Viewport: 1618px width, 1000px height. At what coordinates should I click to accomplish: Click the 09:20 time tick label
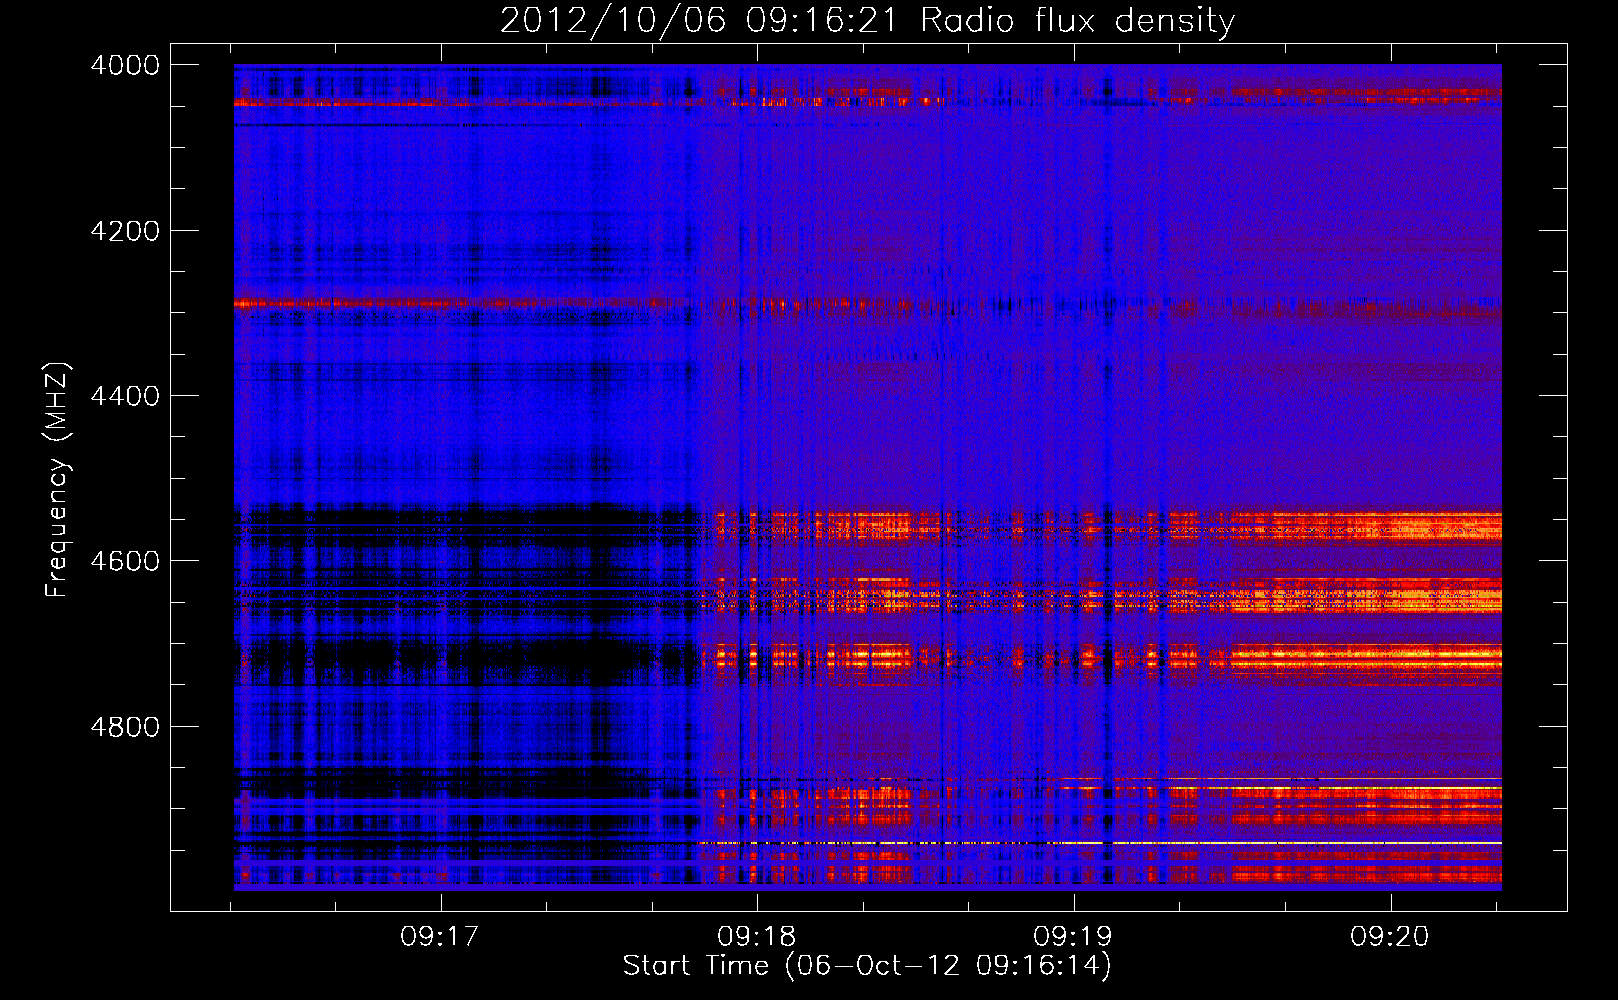1390,937
